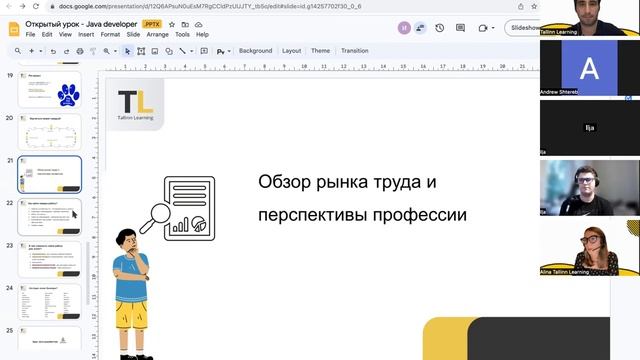
Task: Open the File menu
Action: tap(30, 35)
